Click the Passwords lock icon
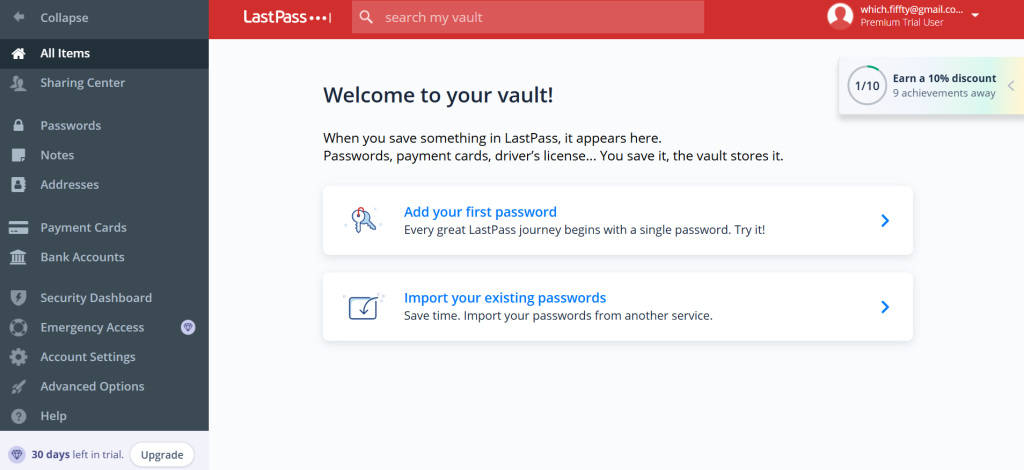Image resolution: width=1024 pixels, height=470 pixels. tap(18, 126)
